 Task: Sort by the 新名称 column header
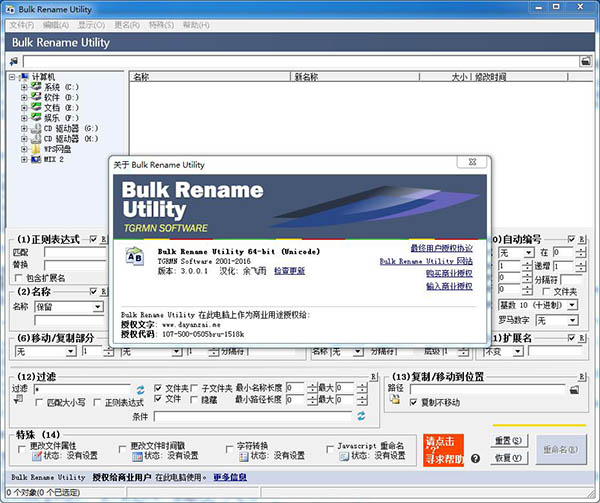point(355,77)
